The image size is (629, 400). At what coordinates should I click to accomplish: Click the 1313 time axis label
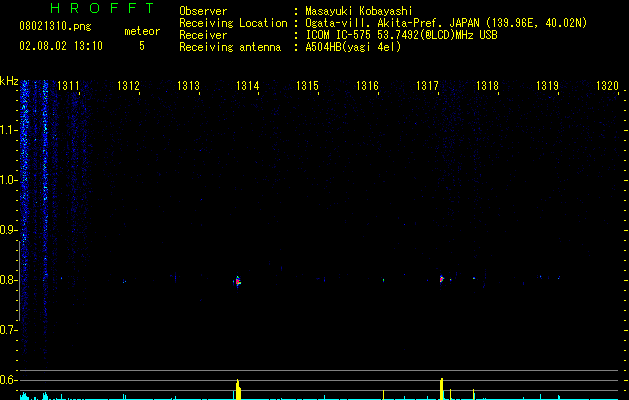188,86
